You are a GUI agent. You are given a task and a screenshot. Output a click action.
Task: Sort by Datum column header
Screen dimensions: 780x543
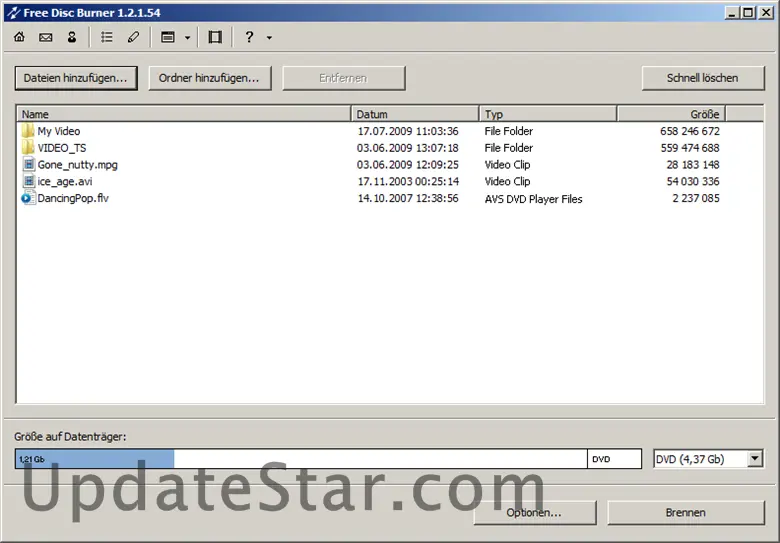[x=415, y=114]
